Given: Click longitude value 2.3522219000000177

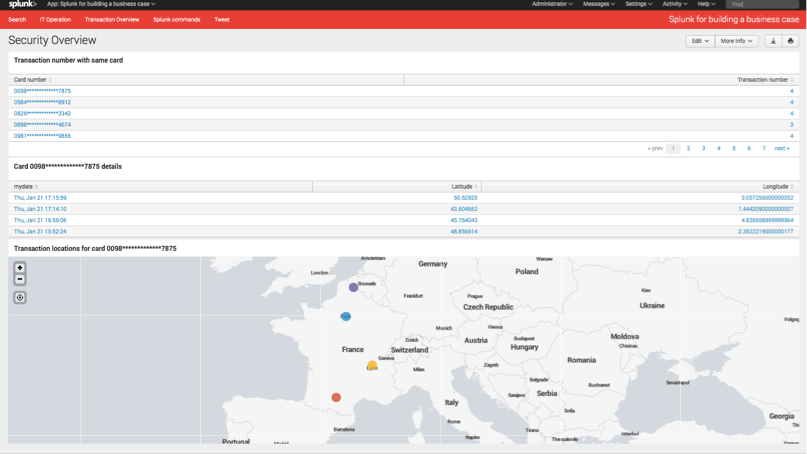Looking at the screenshot, I should point(766,232).
